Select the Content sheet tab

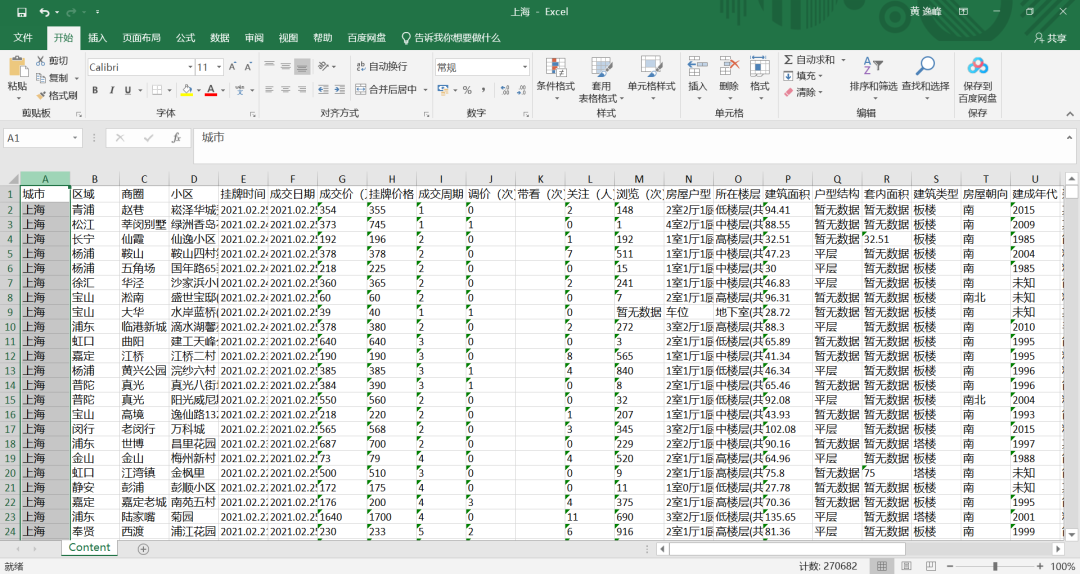[90, 547]
